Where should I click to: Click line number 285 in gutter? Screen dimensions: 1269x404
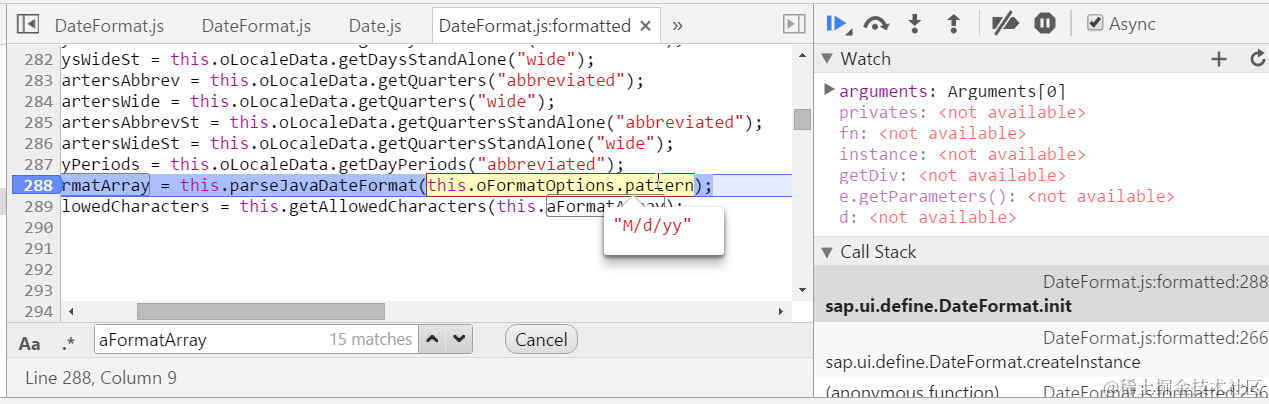[x=38, y=122]
